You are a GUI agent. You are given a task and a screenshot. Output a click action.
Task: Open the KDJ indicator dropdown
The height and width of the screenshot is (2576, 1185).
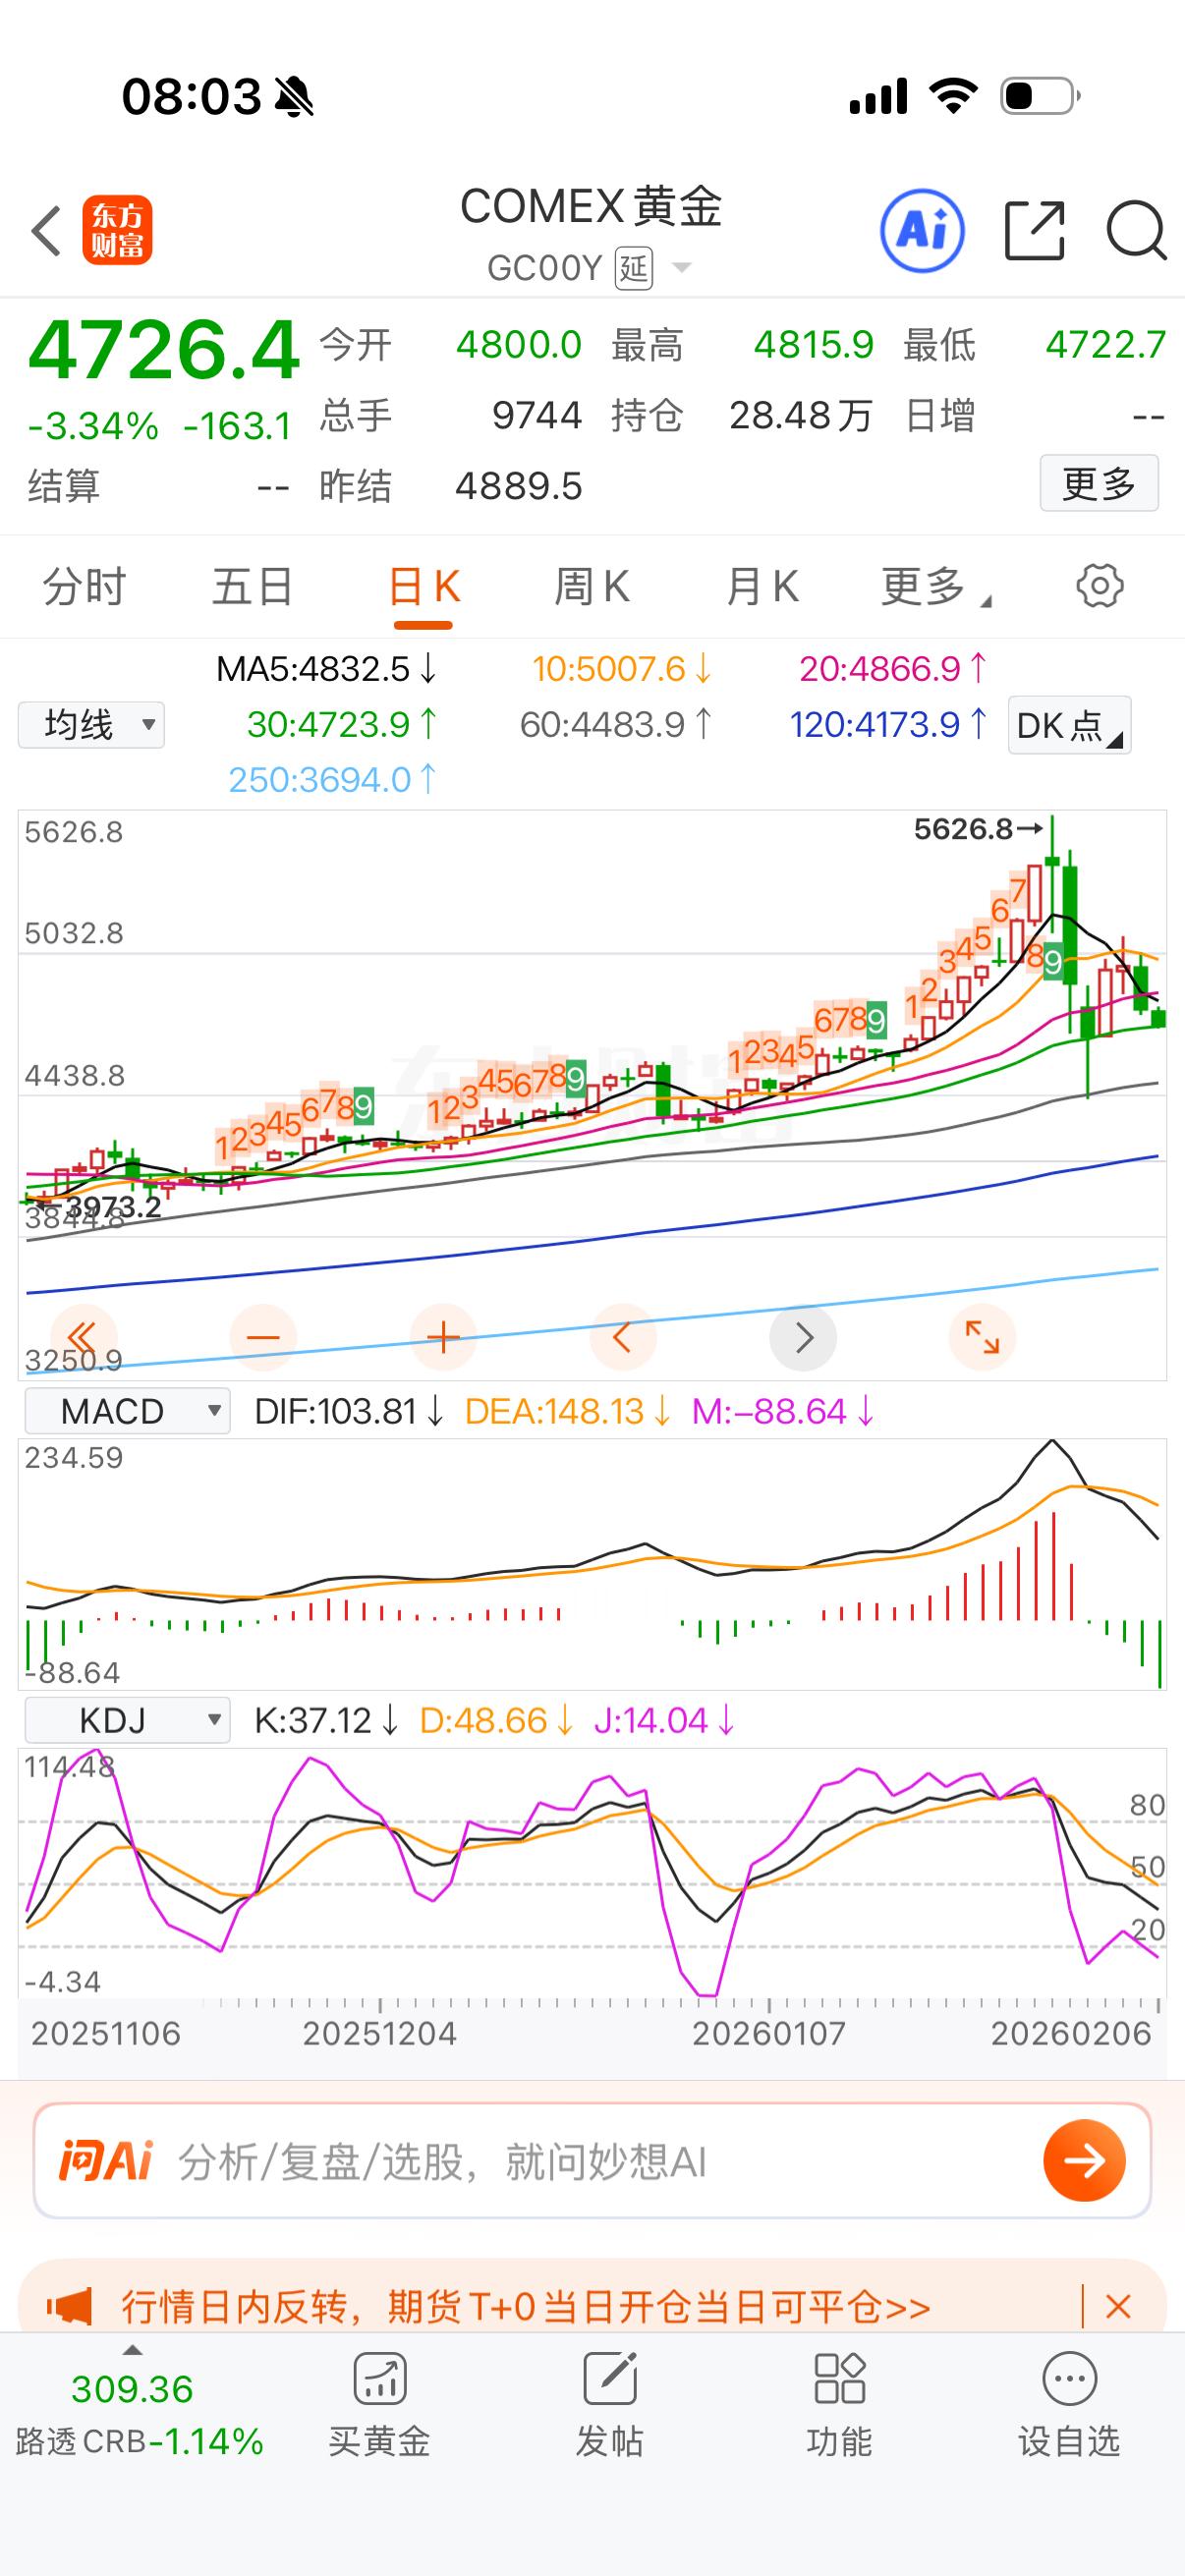point(127,1720)
